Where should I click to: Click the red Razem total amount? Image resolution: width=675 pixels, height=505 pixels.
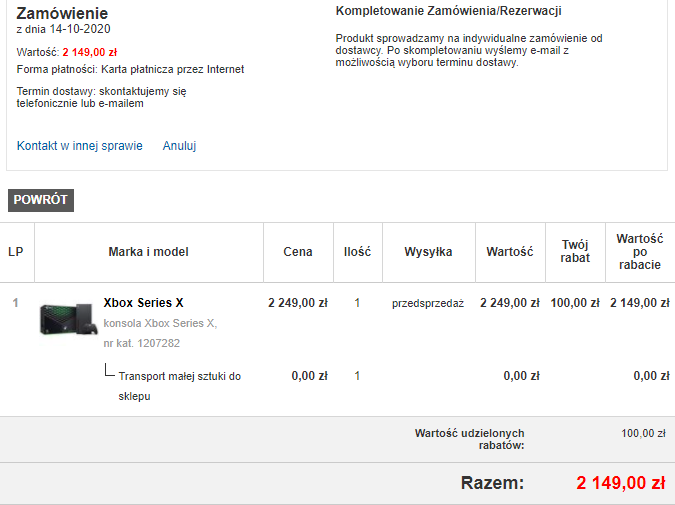click(x=620, y=484)
